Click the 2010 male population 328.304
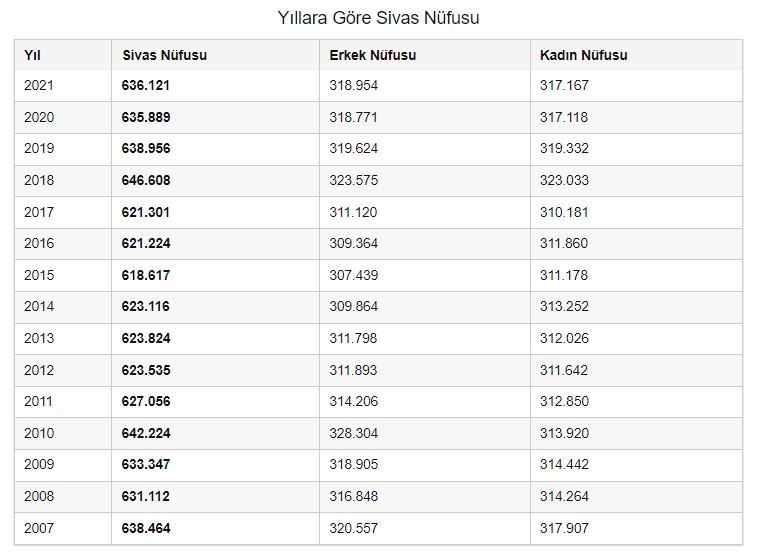763x552 pixels. pyautogui.click(x=353, y=433)
